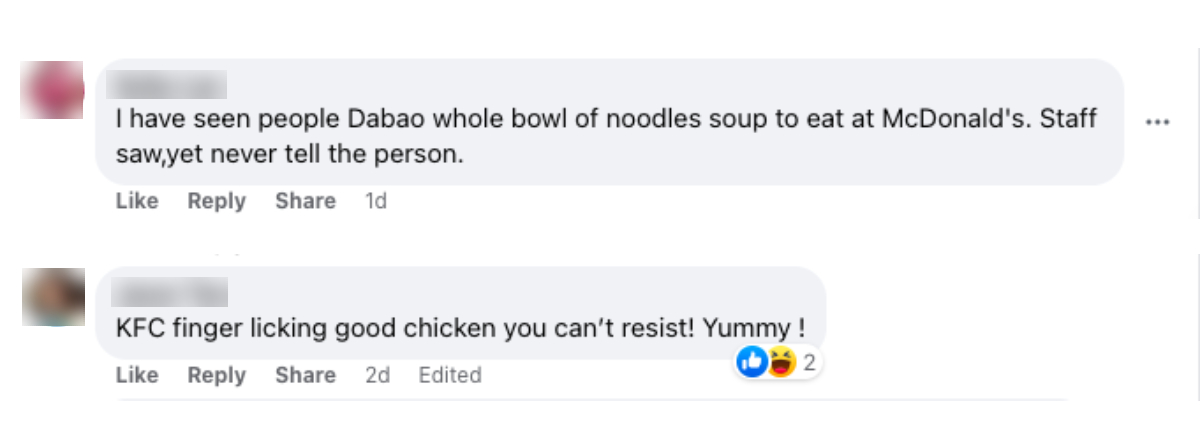The height and width of the screenshot is (443, 1200).
Task: Share the KFC chicken comment
Action: (x=305, y=375)
